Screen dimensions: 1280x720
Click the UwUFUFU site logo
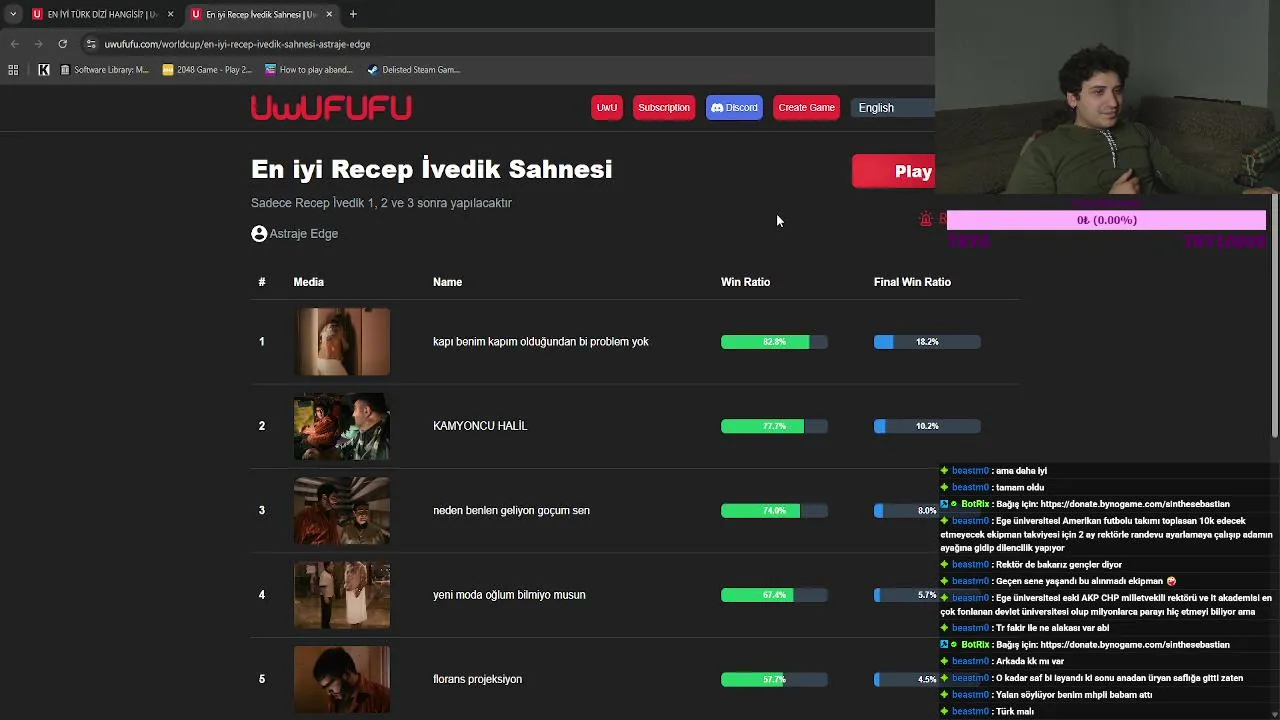point(331,108)
